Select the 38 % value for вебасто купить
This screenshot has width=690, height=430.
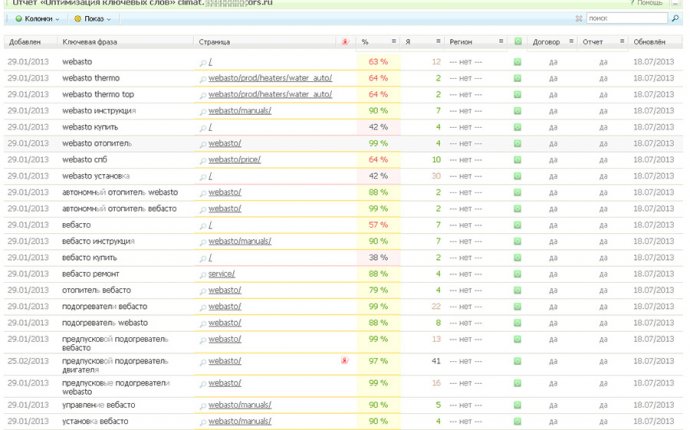pos(378,258)
